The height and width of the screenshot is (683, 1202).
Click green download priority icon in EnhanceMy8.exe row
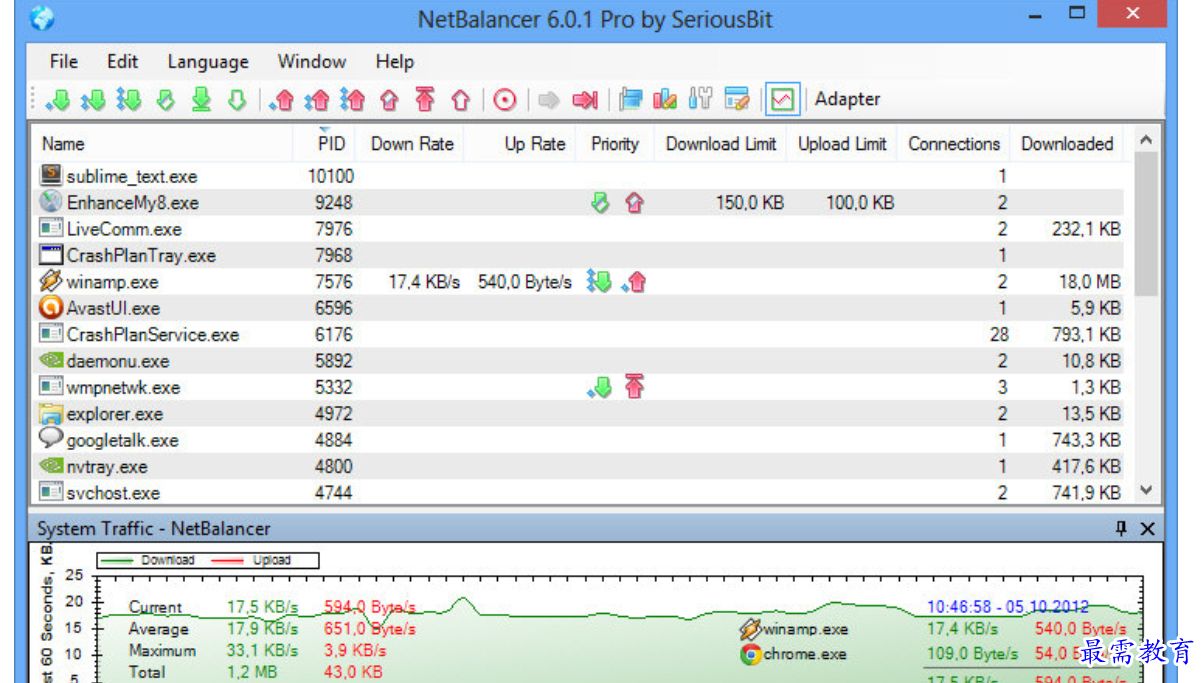[600, 203]
